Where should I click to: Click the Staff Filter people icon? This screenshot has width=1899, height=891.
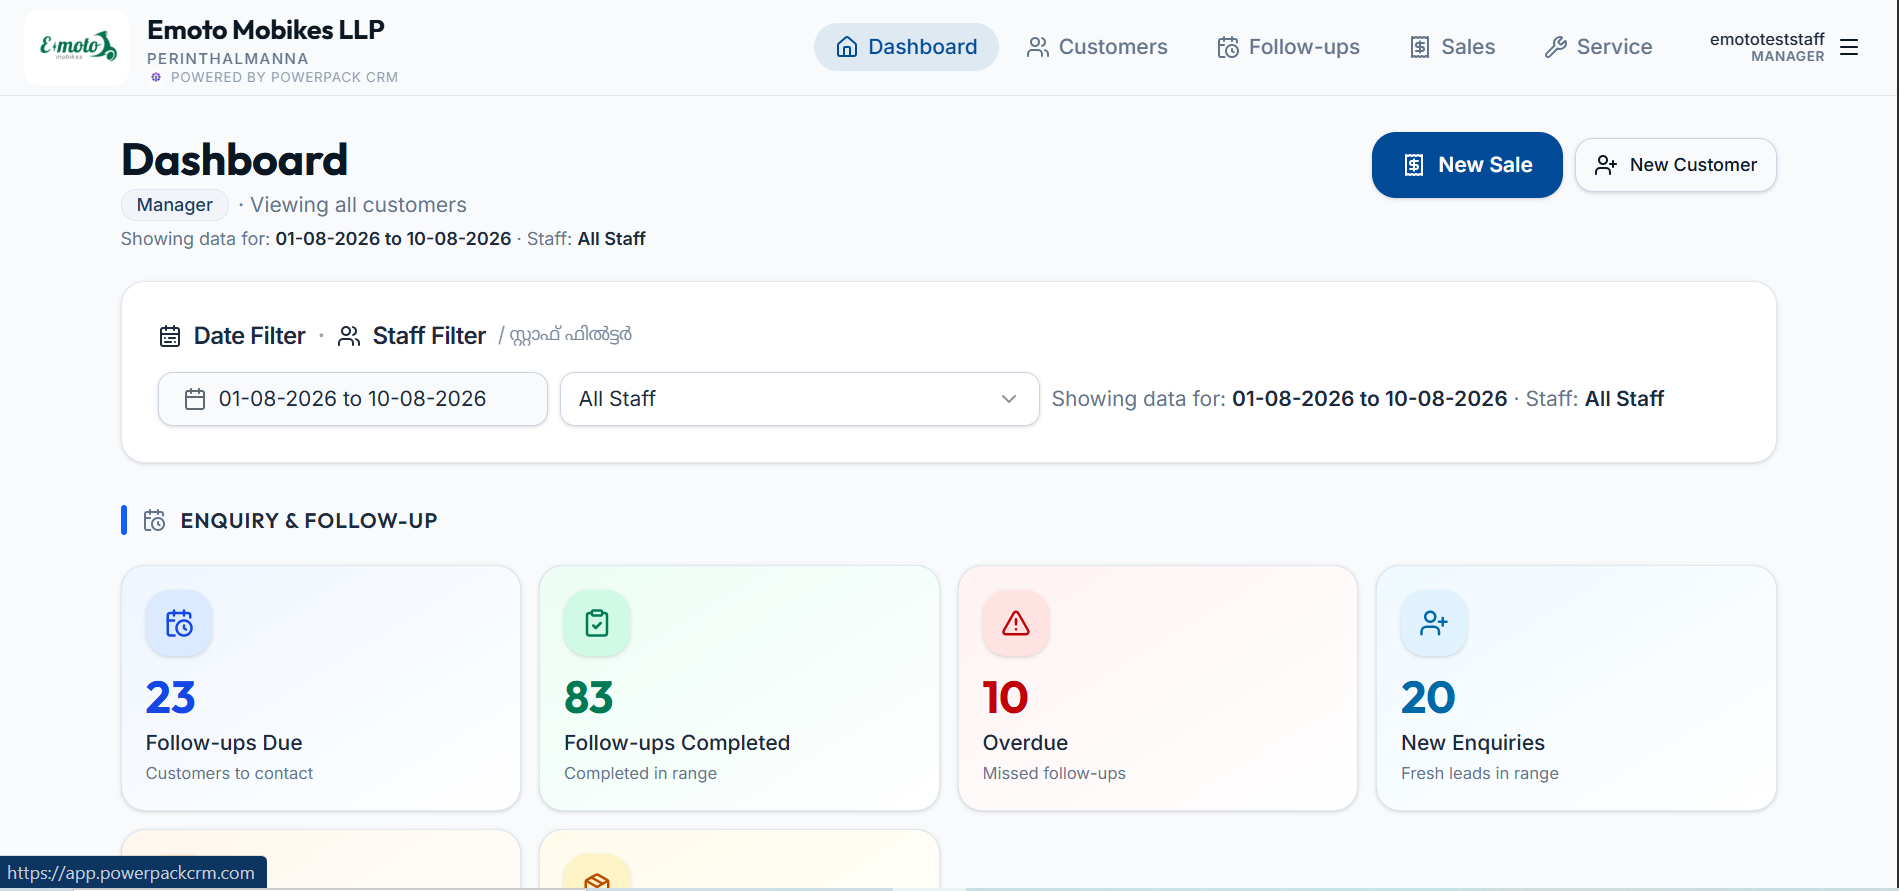tap(349, 336)
